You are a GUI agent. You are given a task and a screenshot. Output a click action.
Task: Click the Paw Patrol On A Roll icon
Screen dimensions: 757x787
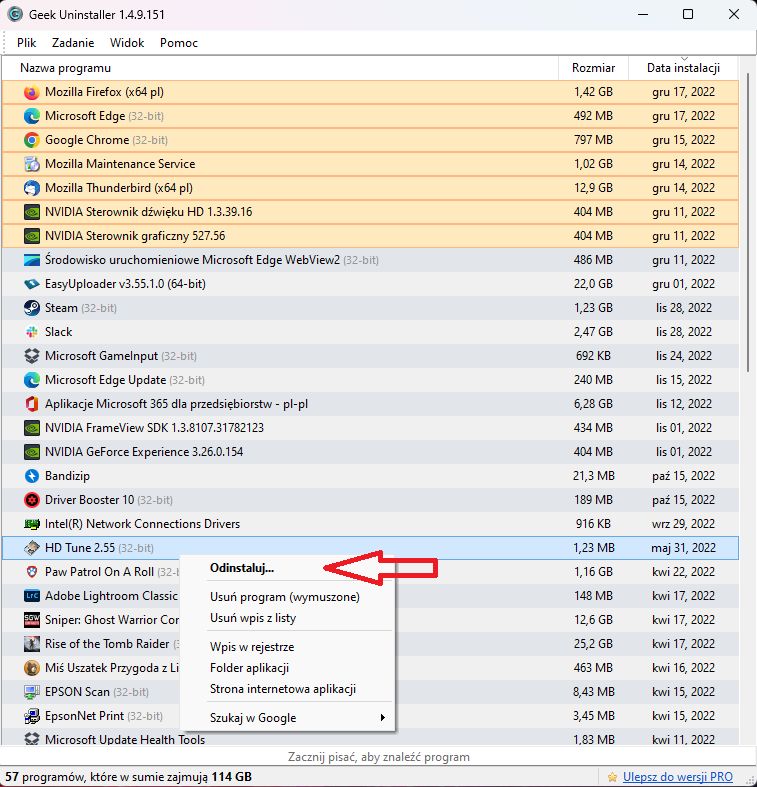tap(32, 572)
